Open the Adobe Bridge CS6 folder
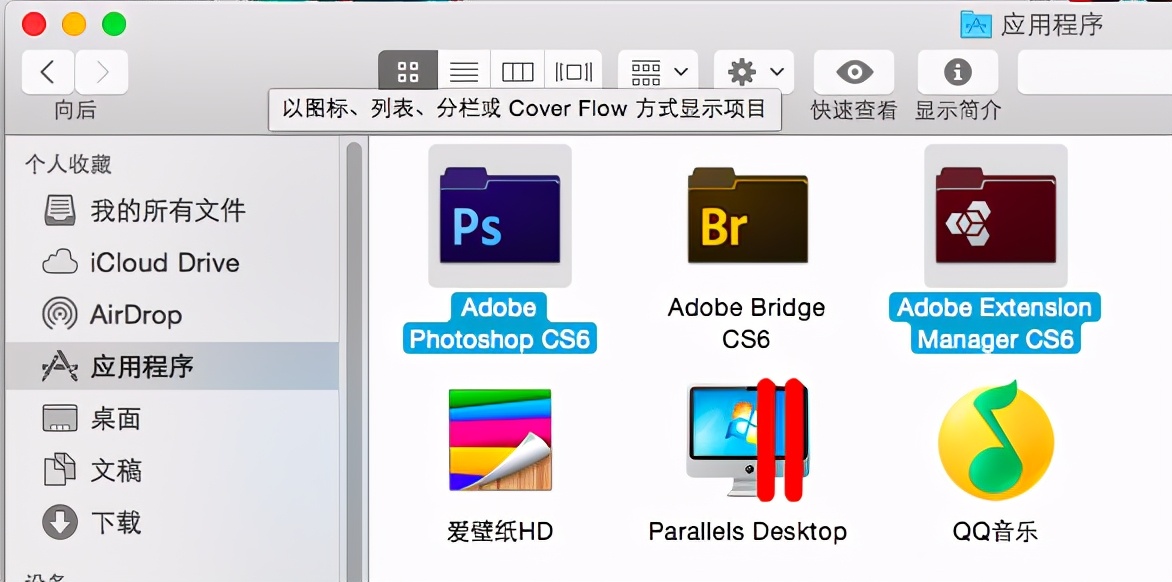1172x582 pixels. coord(746,215)
